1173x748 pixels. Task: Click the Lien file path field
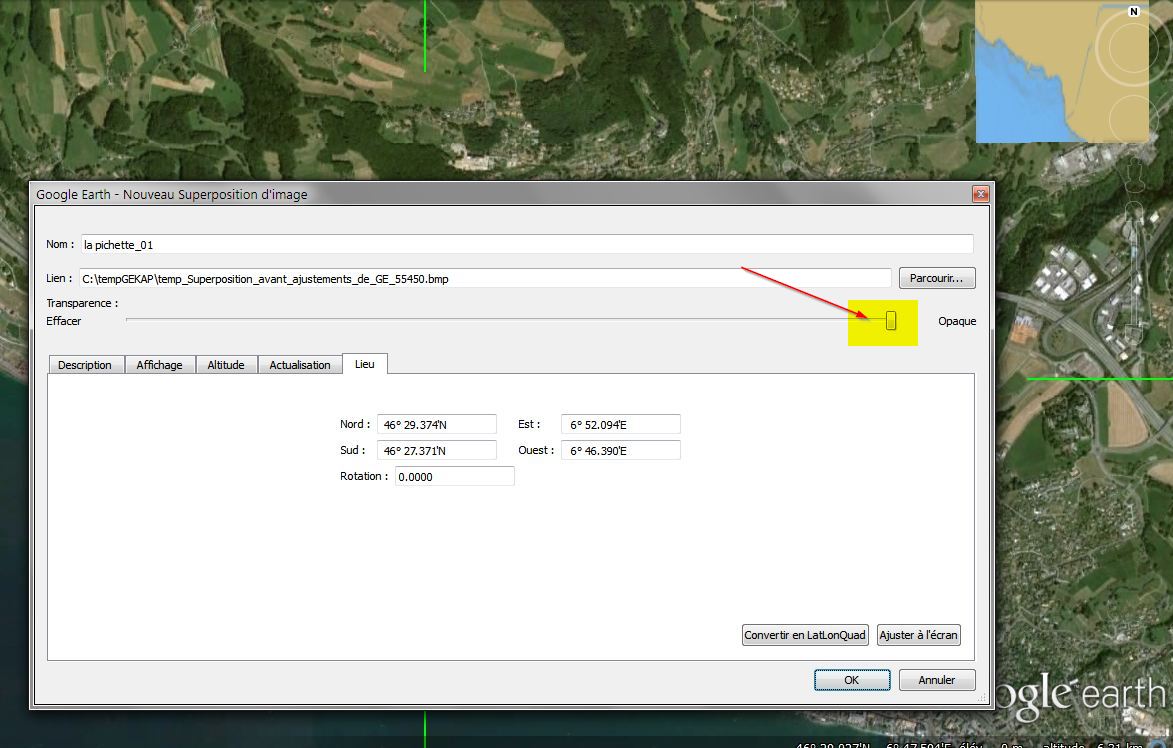click(486, 278)
